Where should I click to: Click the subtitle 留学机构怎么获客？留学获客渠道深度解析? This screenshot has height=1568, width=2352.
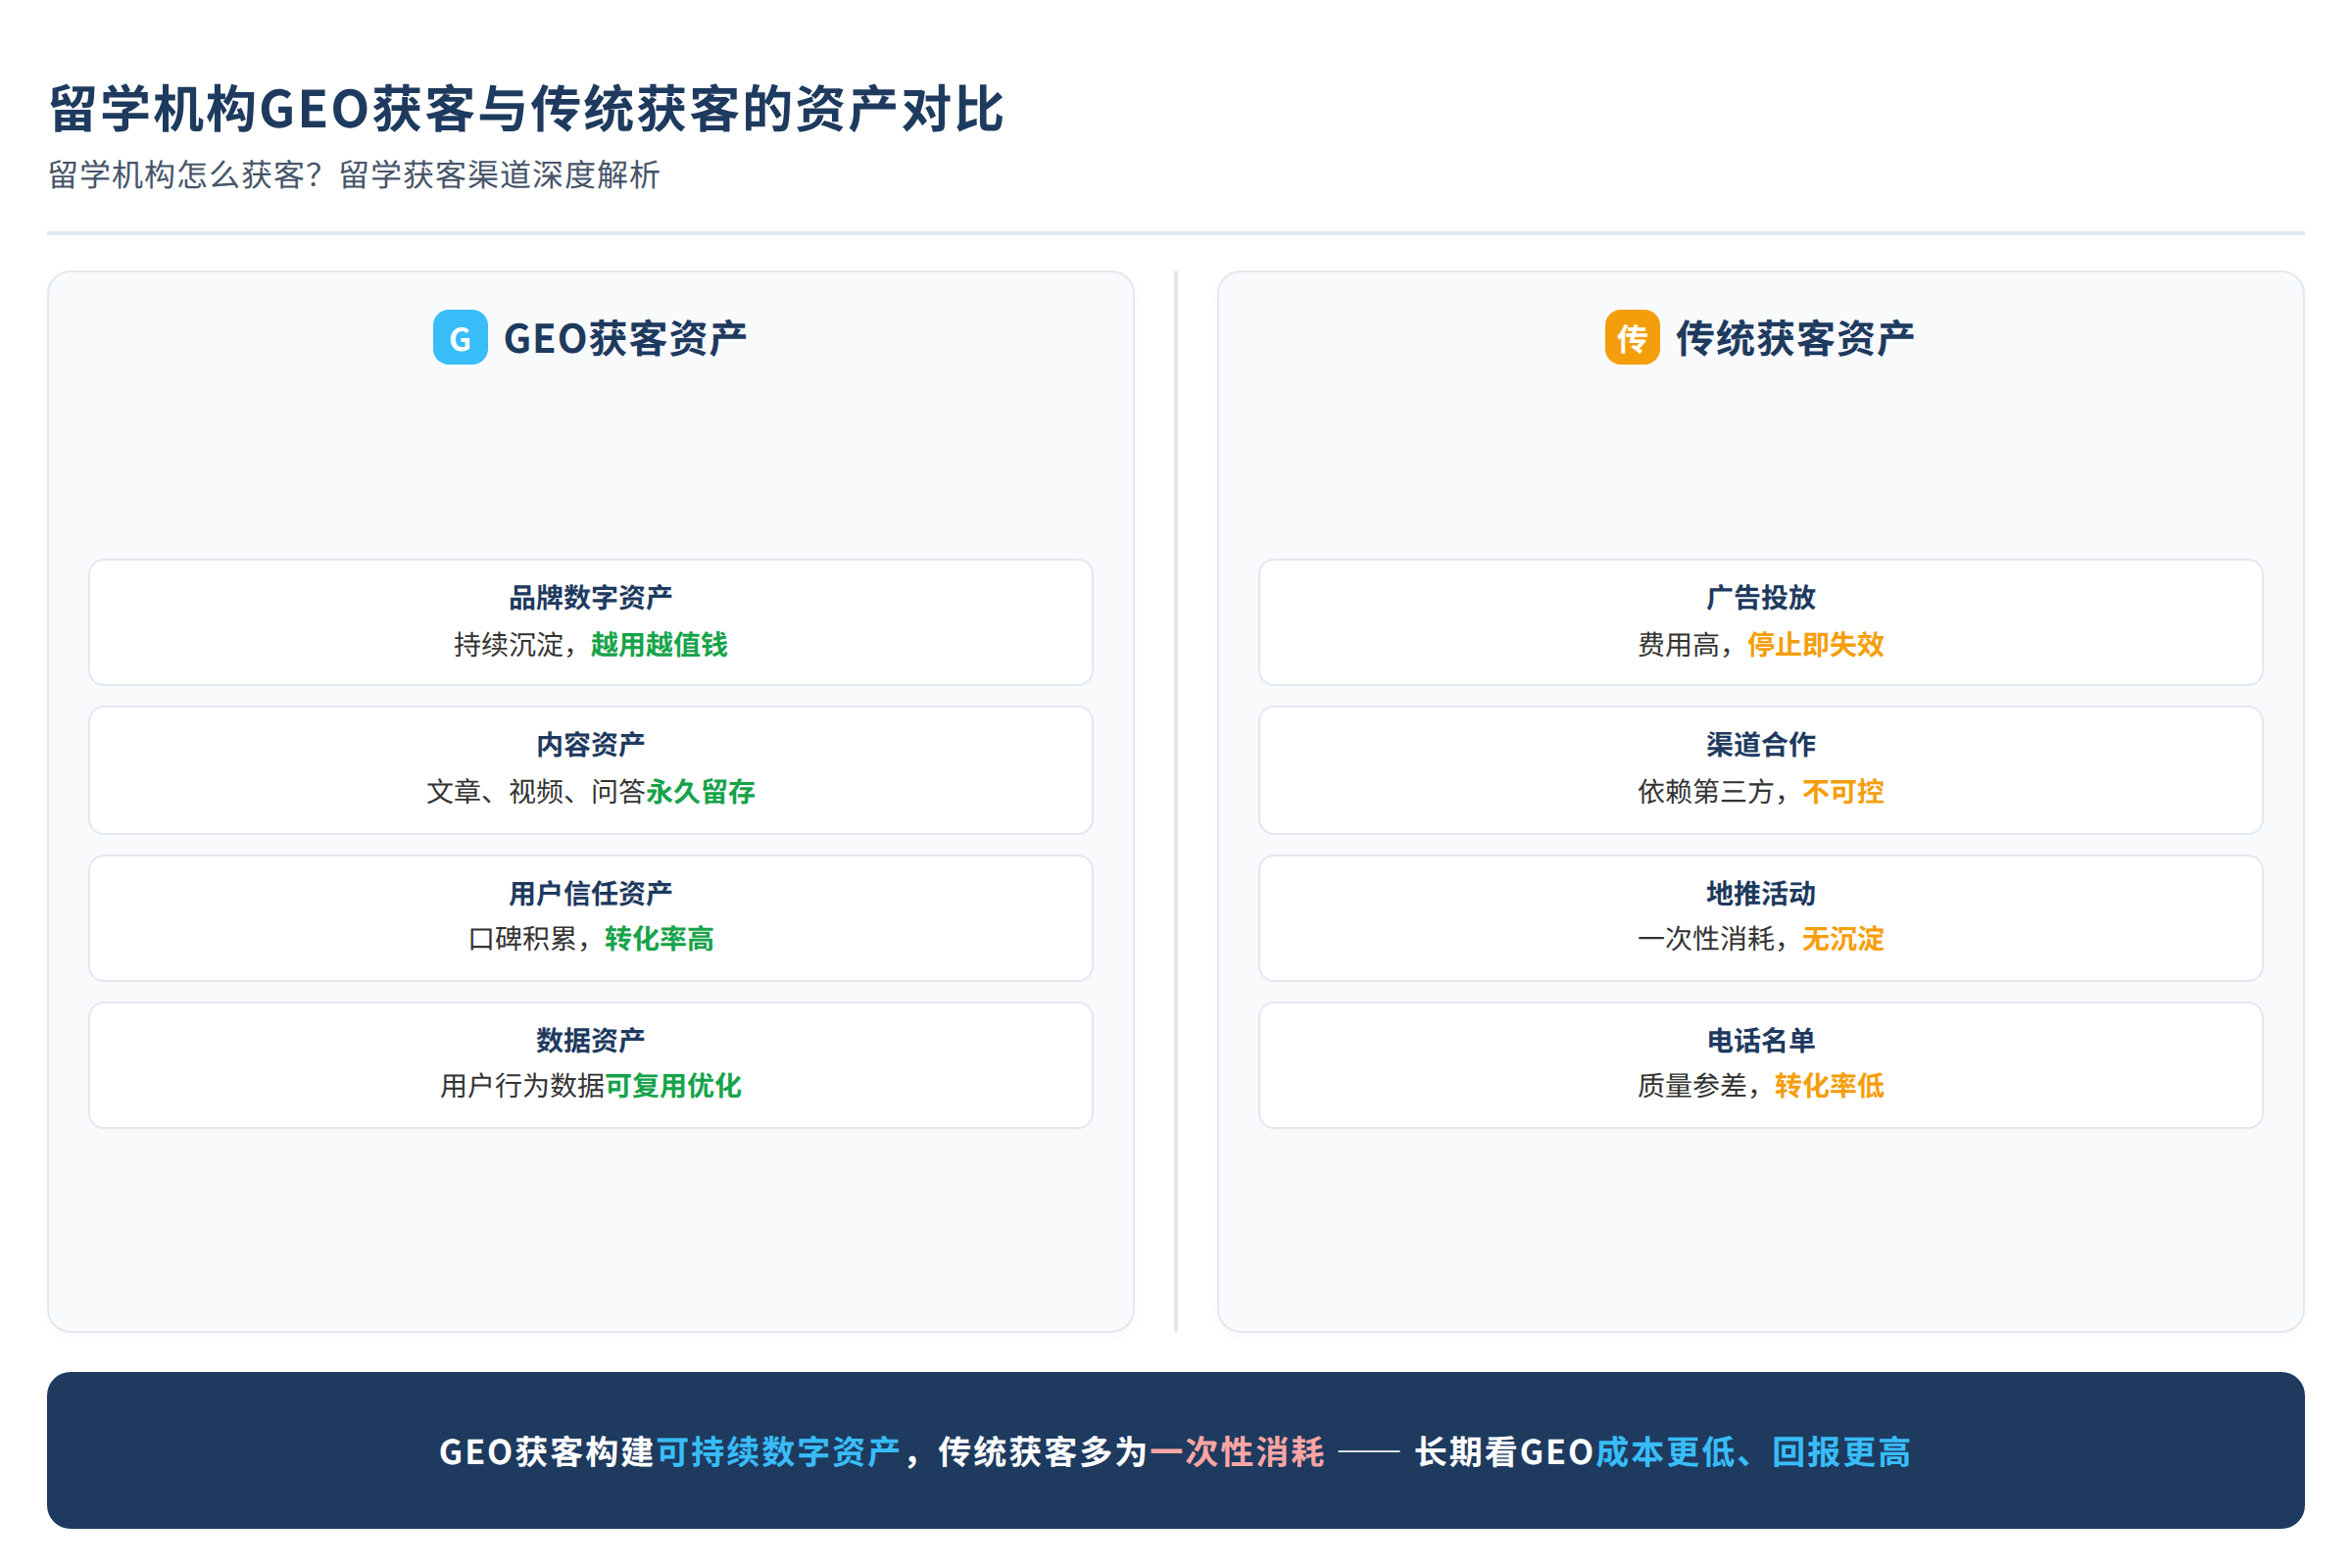pos(354,175)
